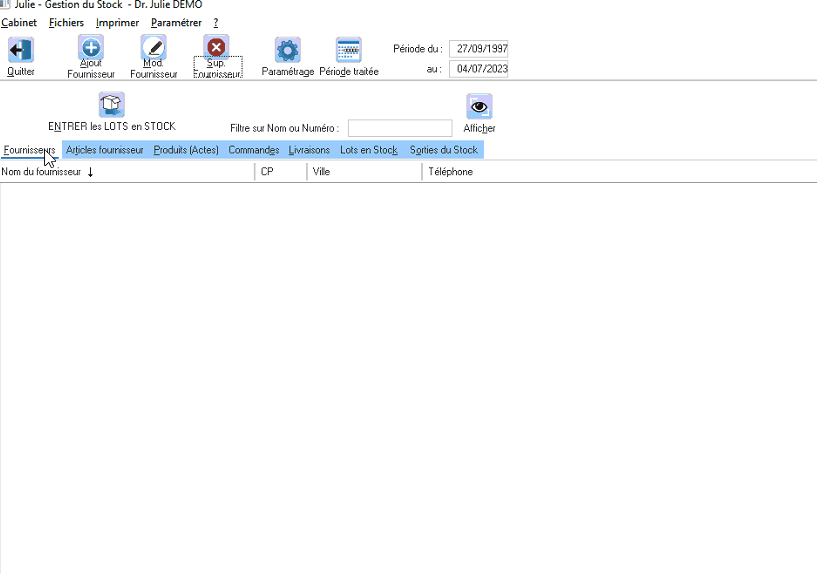Switch to the Articles fournisseur tab
Image resolution: width=817 pixels, height=574 pixels.
(105, 150)
